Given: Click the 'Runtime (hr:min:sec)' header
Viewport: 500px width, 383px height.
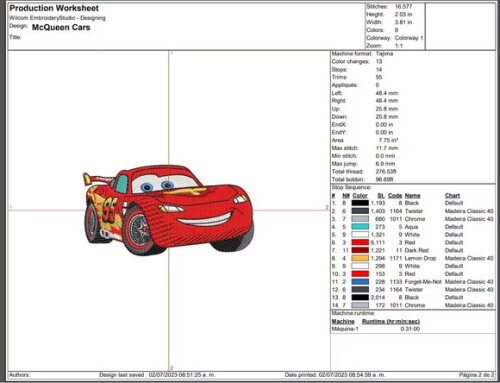Looking at the screenshot, I should click(x=391, y=321).
